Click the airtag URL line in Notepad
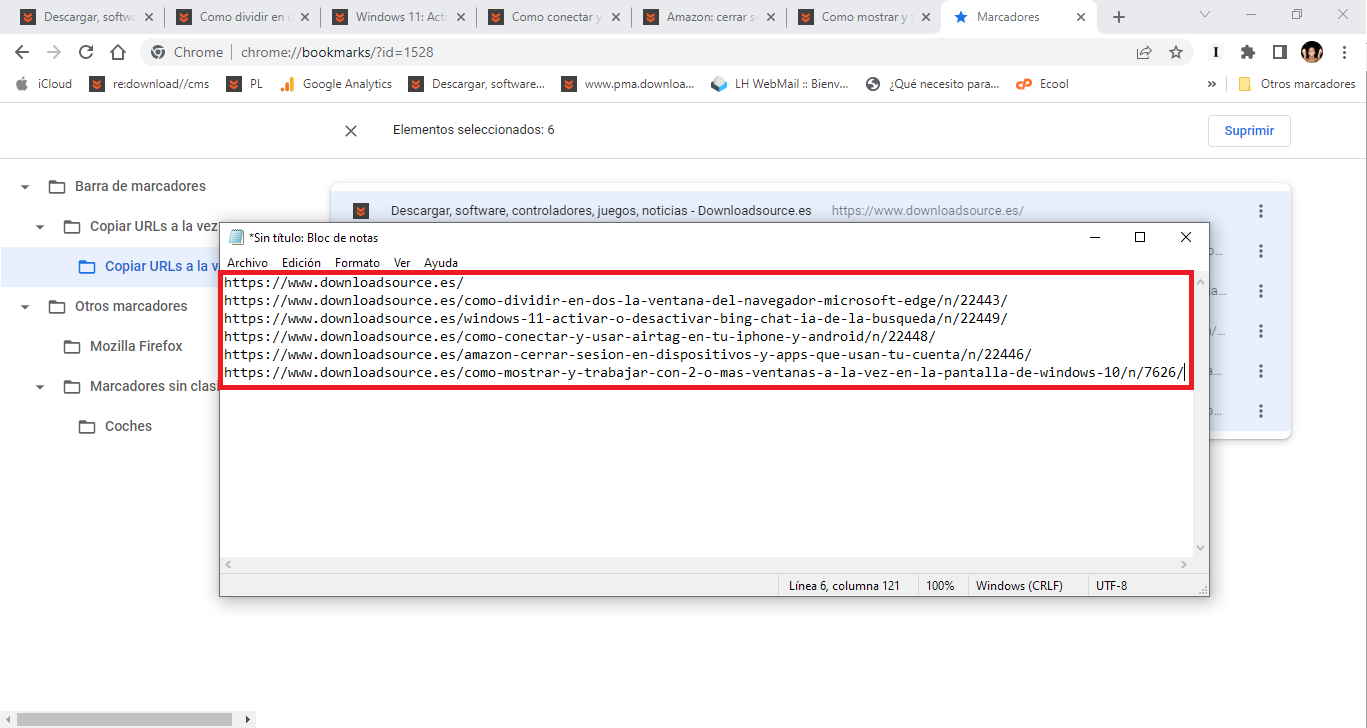Viewport: 1367px width, 728px height. click(580, 336)
